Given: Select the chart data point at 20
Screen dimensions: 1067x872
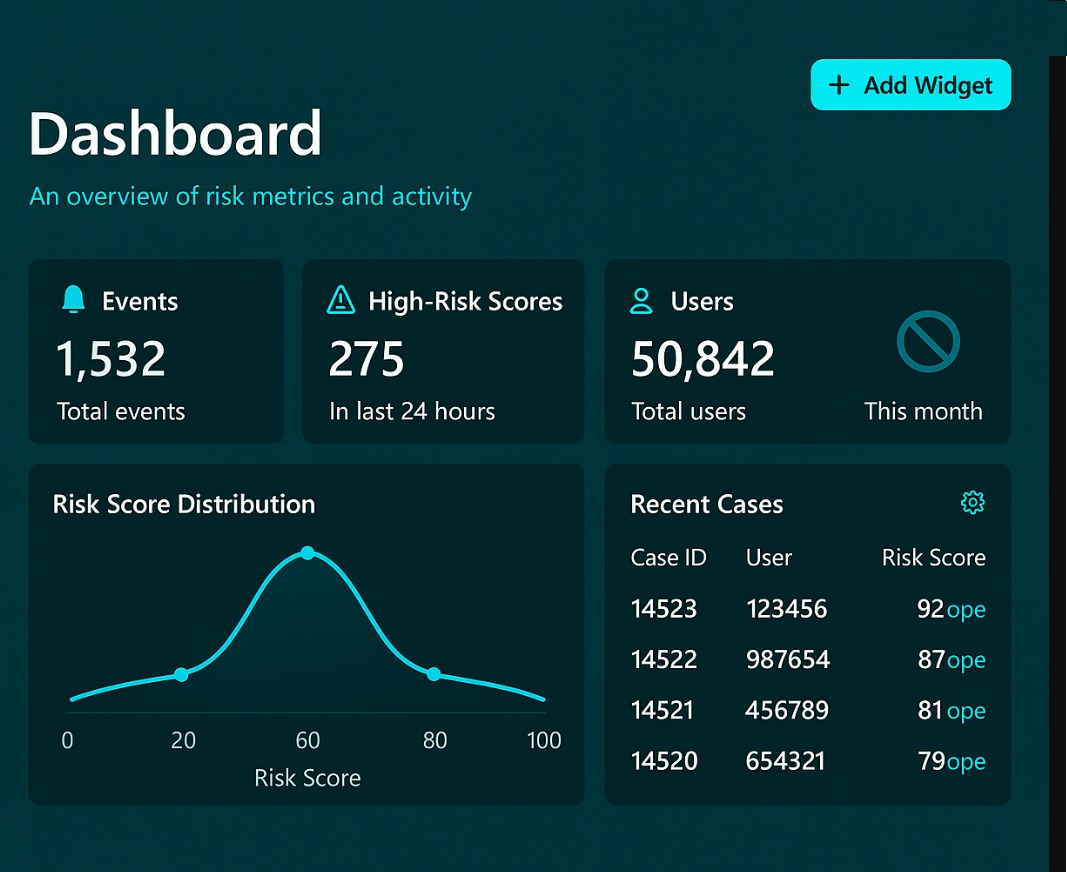Looking at the screenshot, I should [181, 675].
